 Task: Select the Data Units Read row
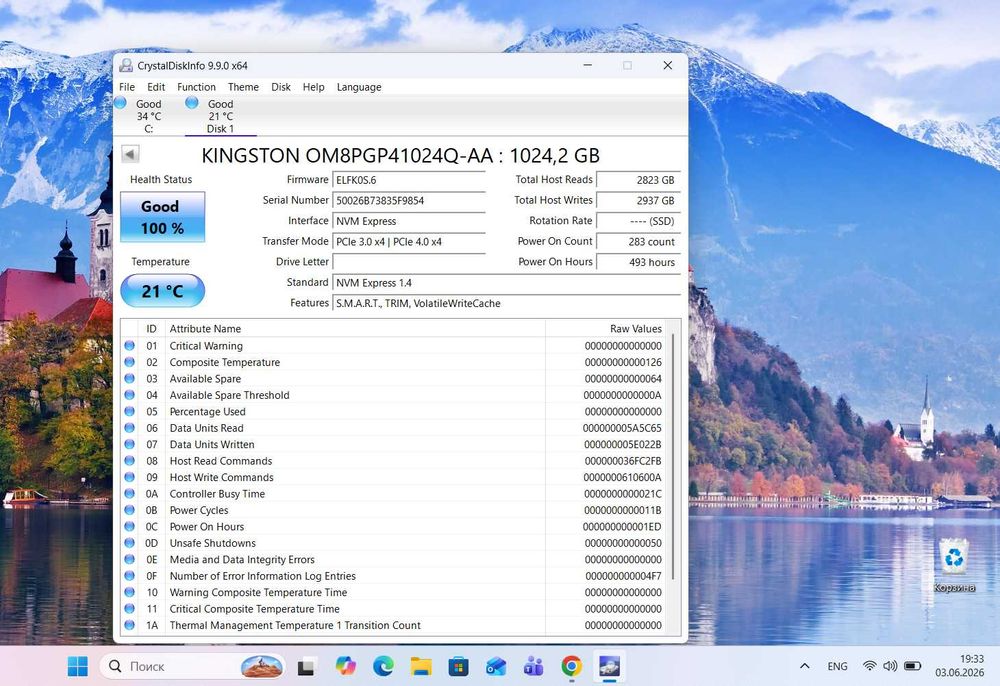pyautogui.click(x=393, y=428)
